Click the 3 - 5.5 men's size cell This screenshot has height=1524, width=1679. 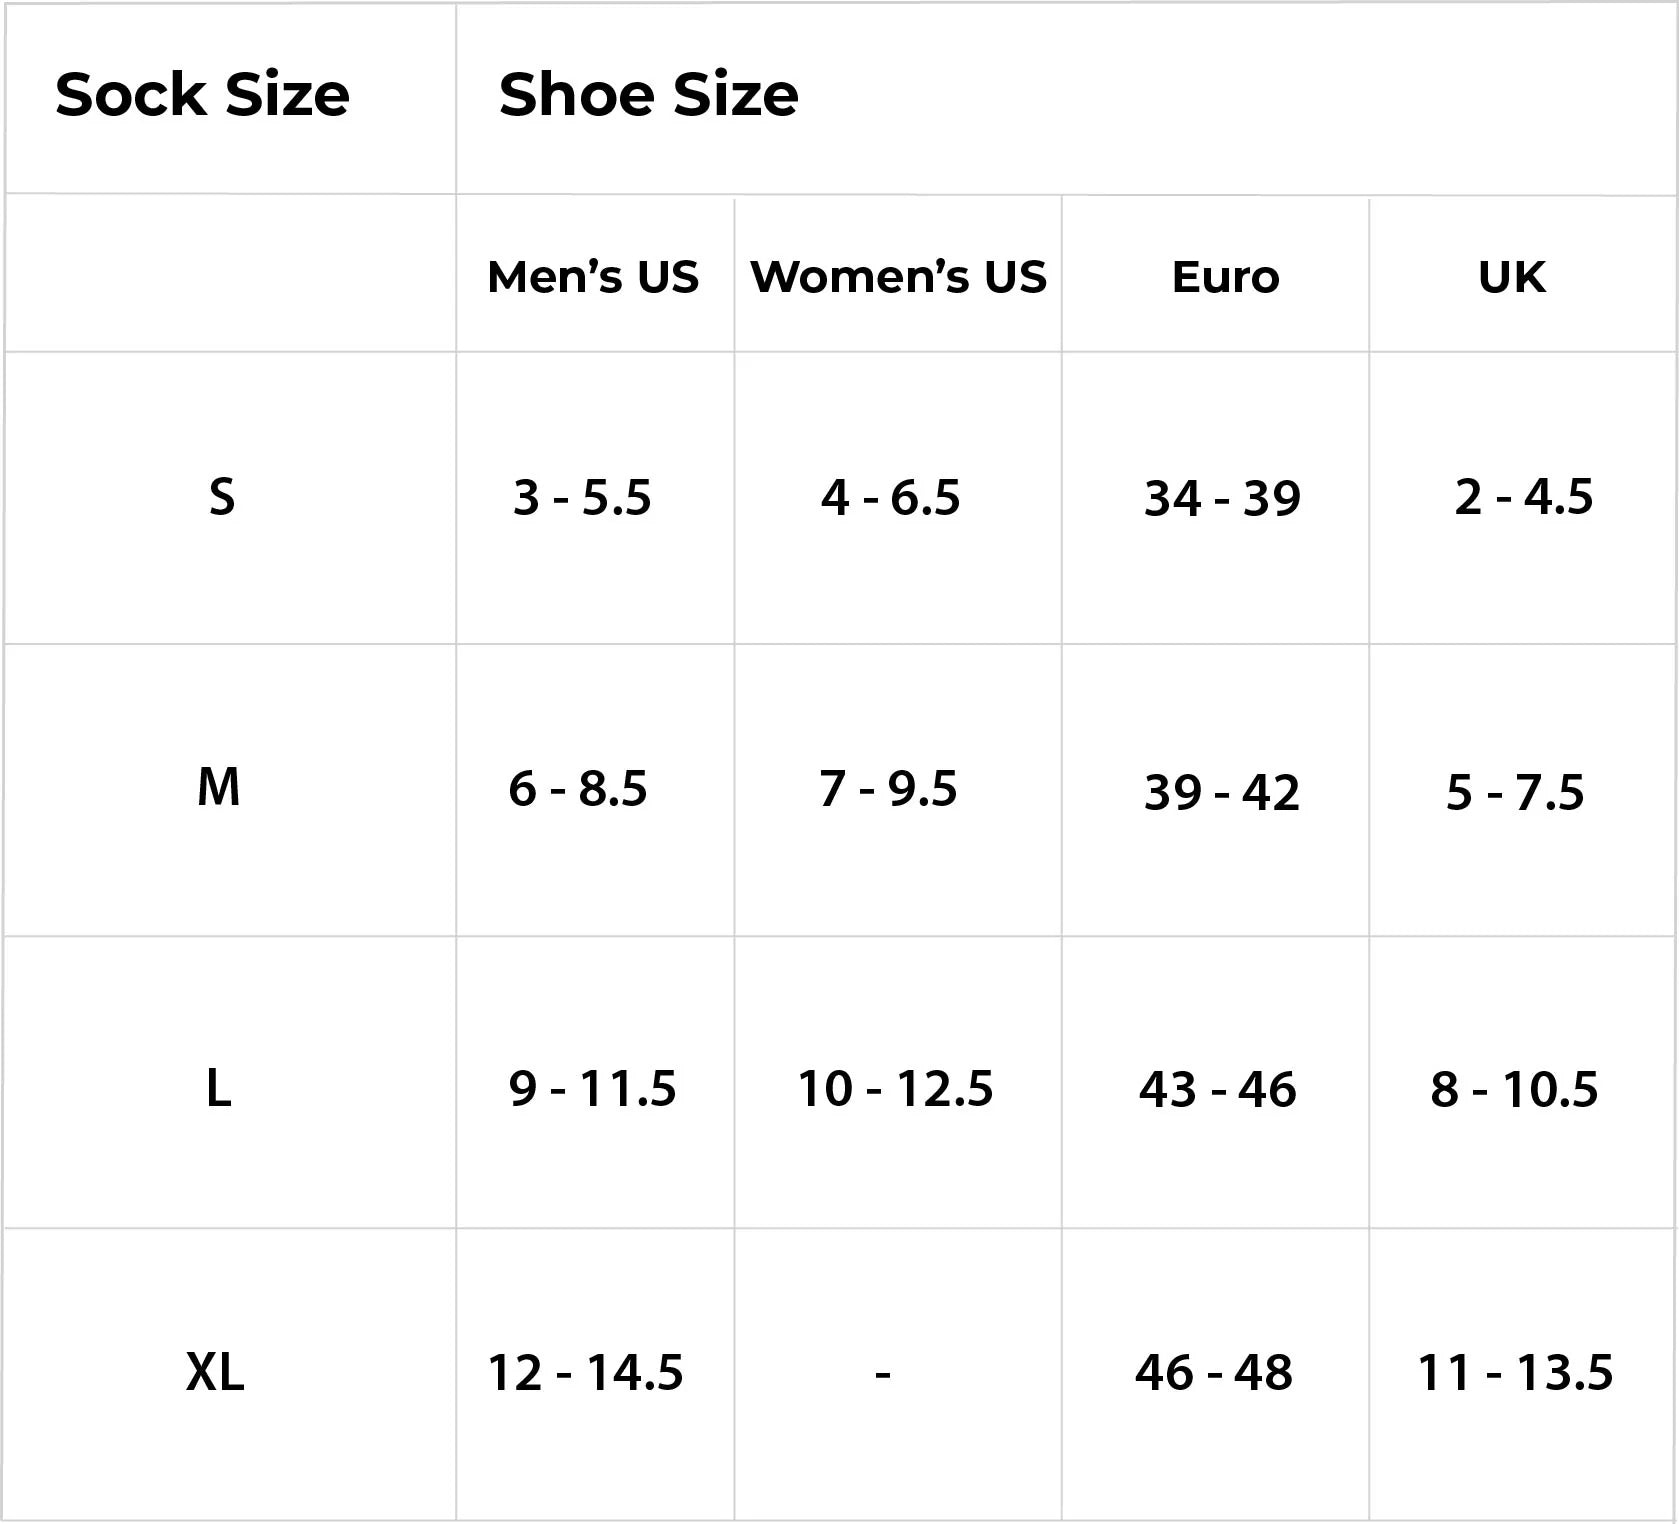click(x=582, y=497)
